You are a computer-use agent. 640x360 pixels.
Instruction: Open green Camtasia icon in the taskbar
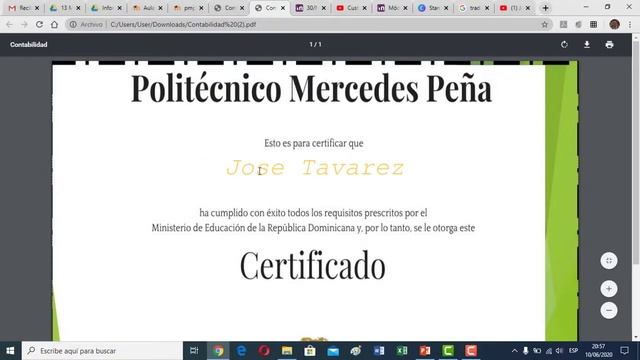448,351
